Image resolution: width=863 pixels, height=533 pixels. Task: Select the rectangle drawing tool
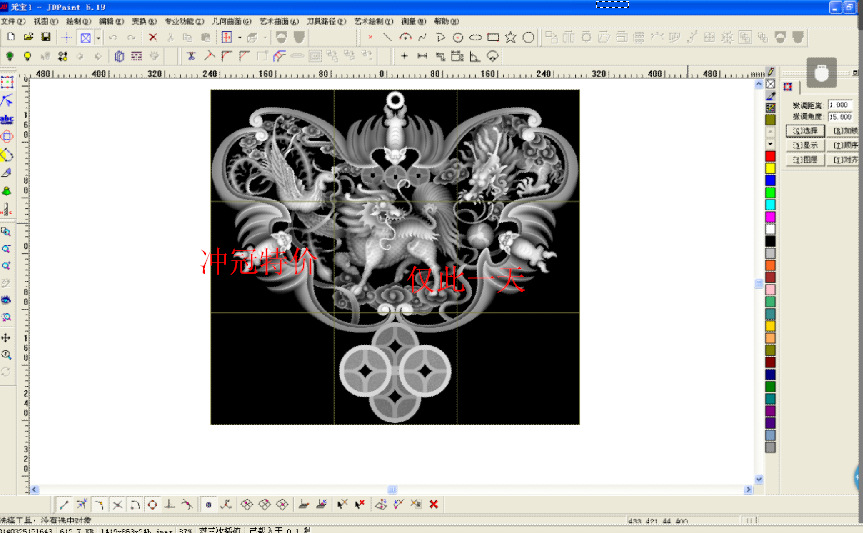[x=493, y=37]
